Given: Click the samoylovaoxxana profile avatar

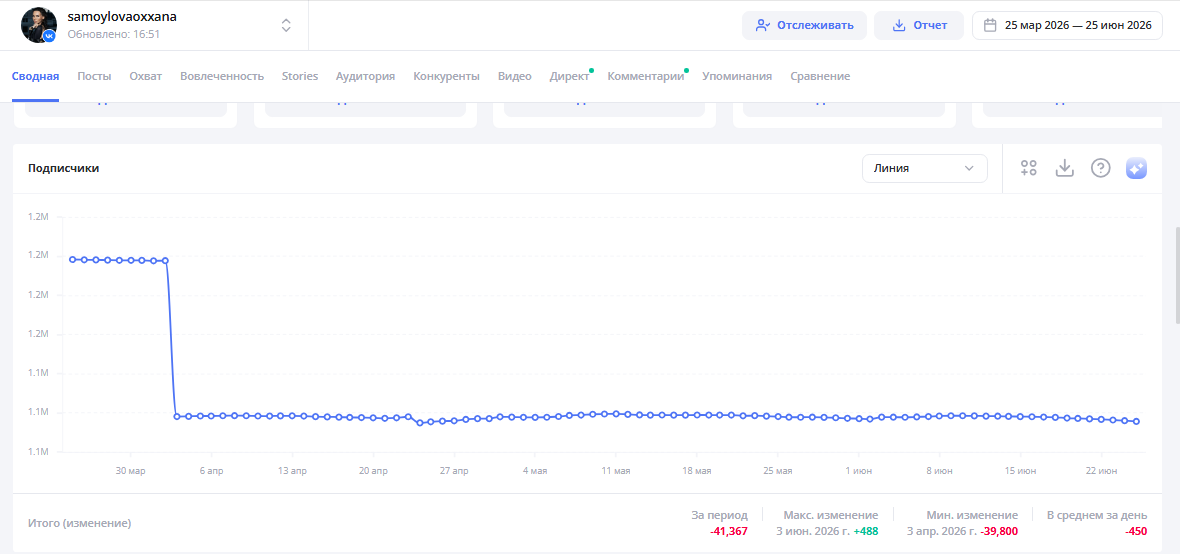Looking at the screenshot, I should tap(38, 25).
